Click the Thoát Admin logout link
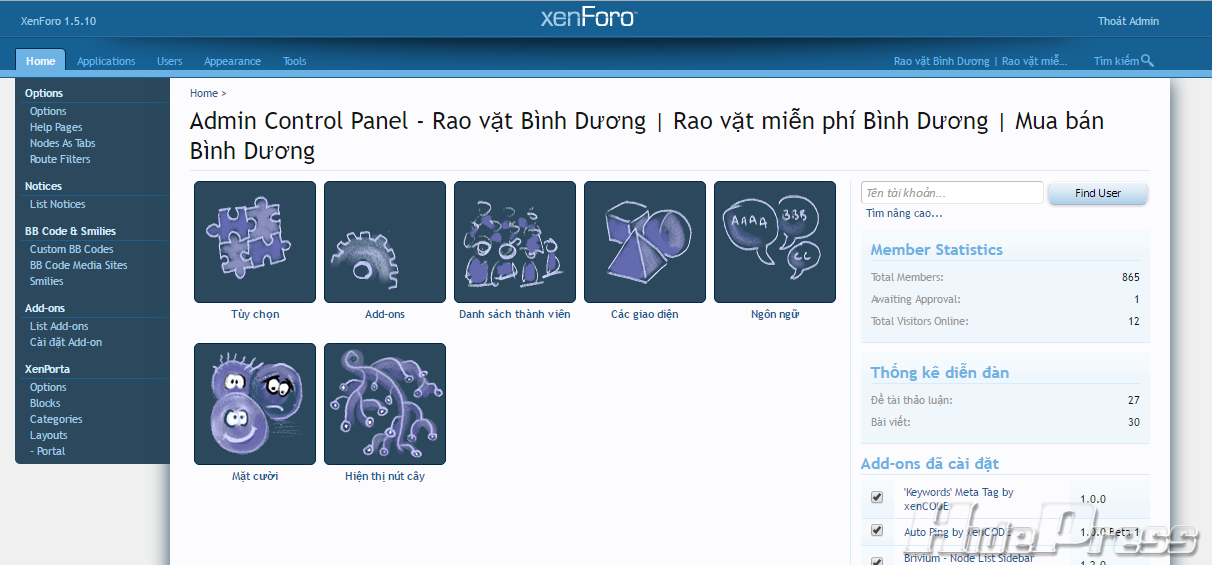The image size is (1212, 565). click(1128, 21)
